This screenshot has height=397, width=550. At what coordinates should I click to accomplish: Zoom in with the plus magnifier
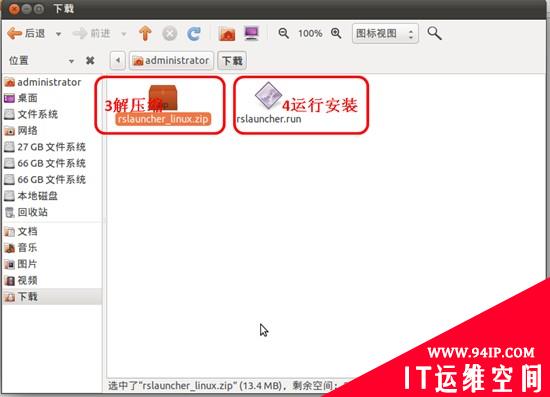[336, 33]
